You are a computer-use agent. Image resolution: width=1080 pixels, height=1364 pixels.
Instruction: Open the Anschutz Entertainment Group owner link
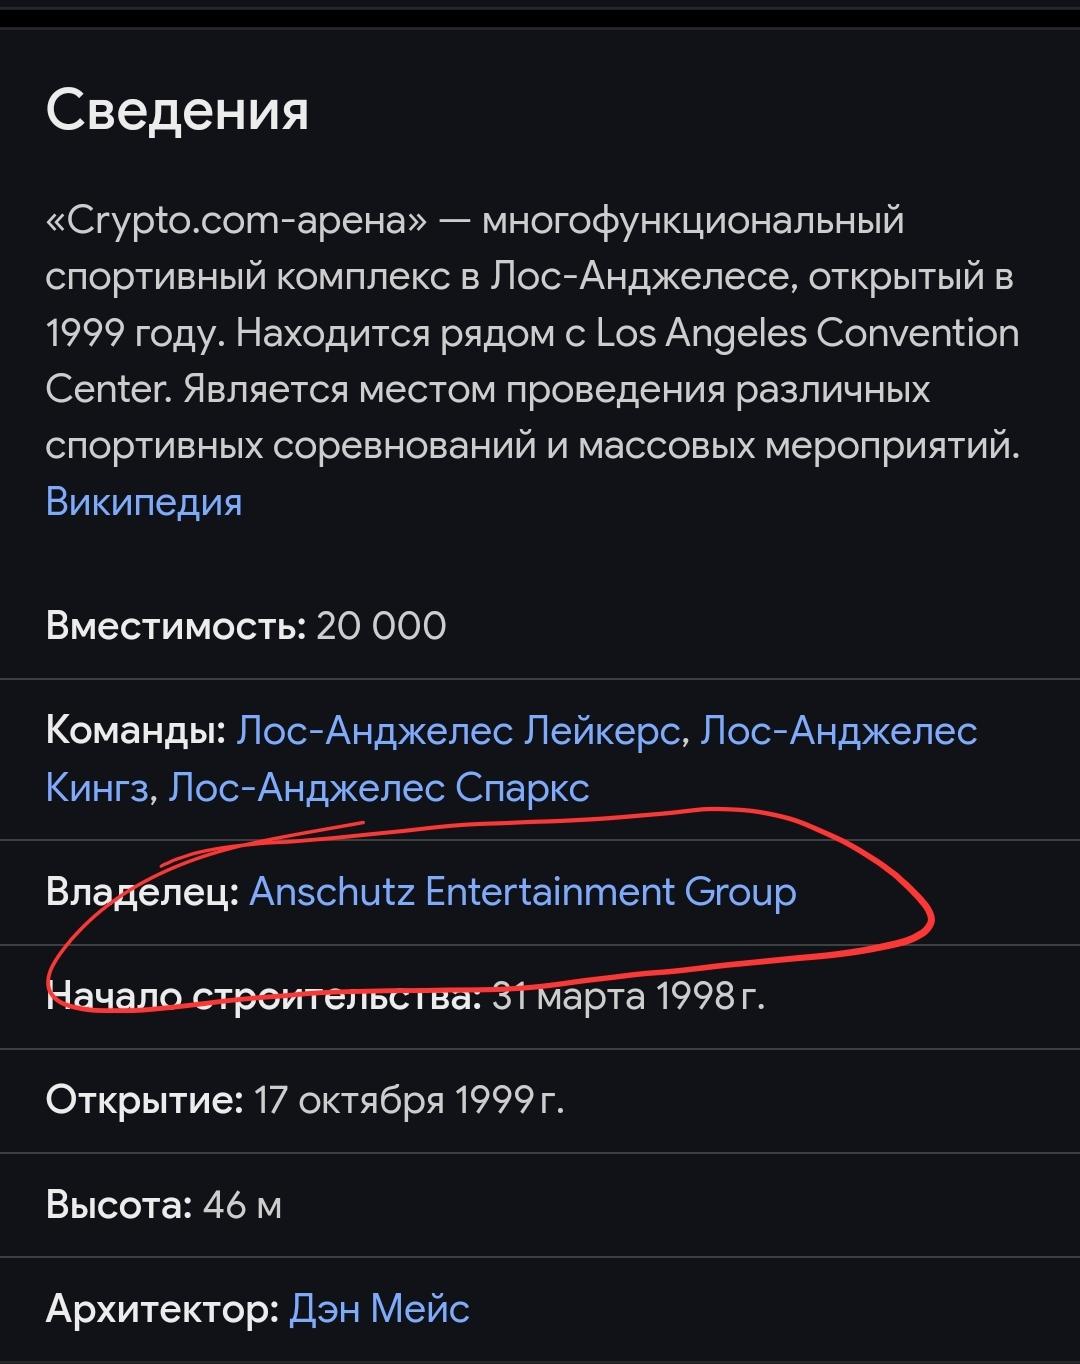(523, 891)
